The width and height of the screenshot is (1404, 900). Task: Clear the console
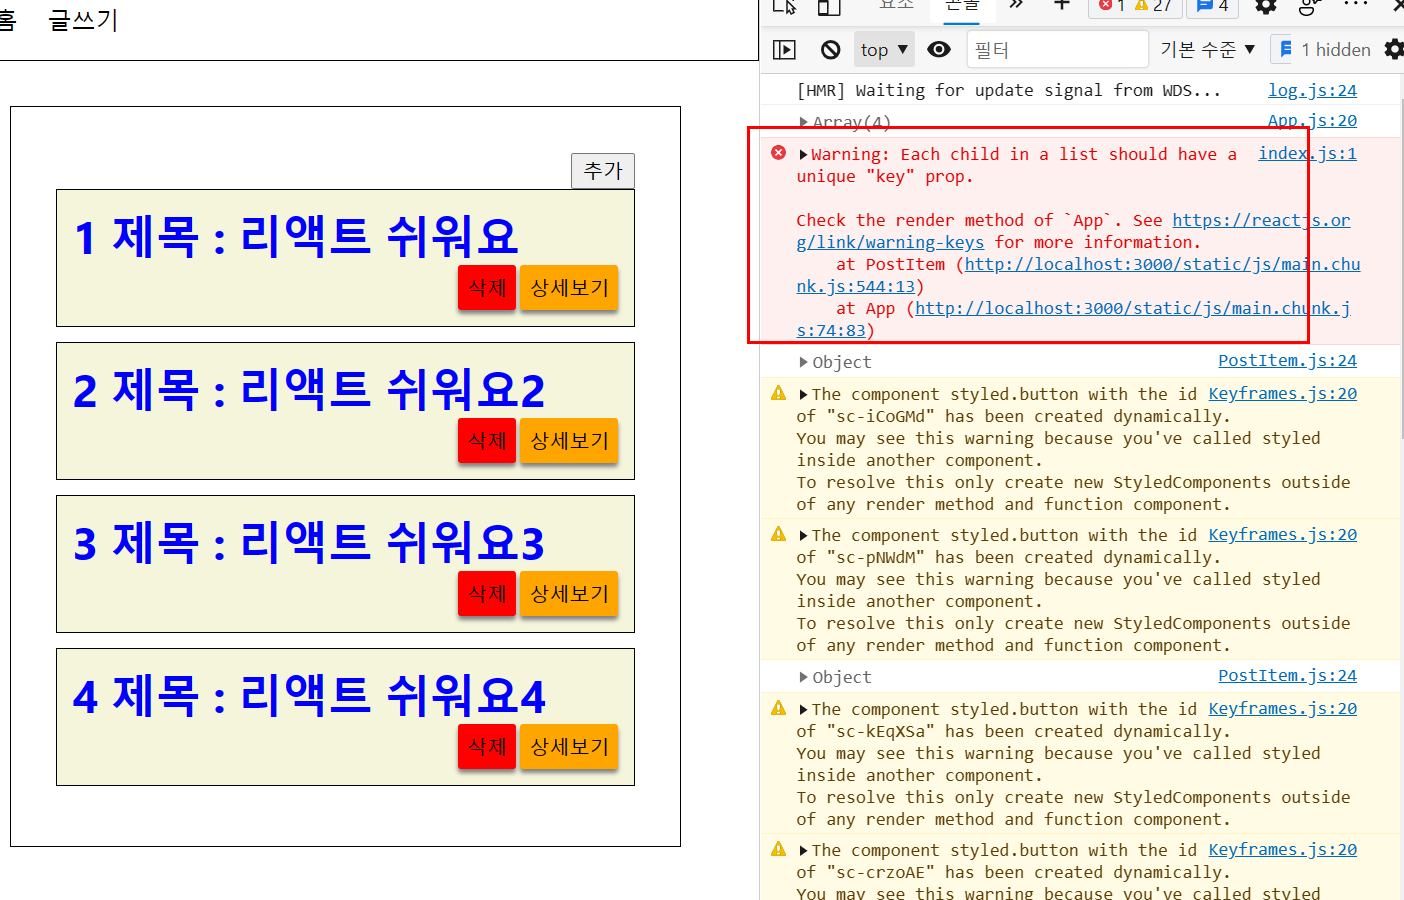tap(831, 49)
